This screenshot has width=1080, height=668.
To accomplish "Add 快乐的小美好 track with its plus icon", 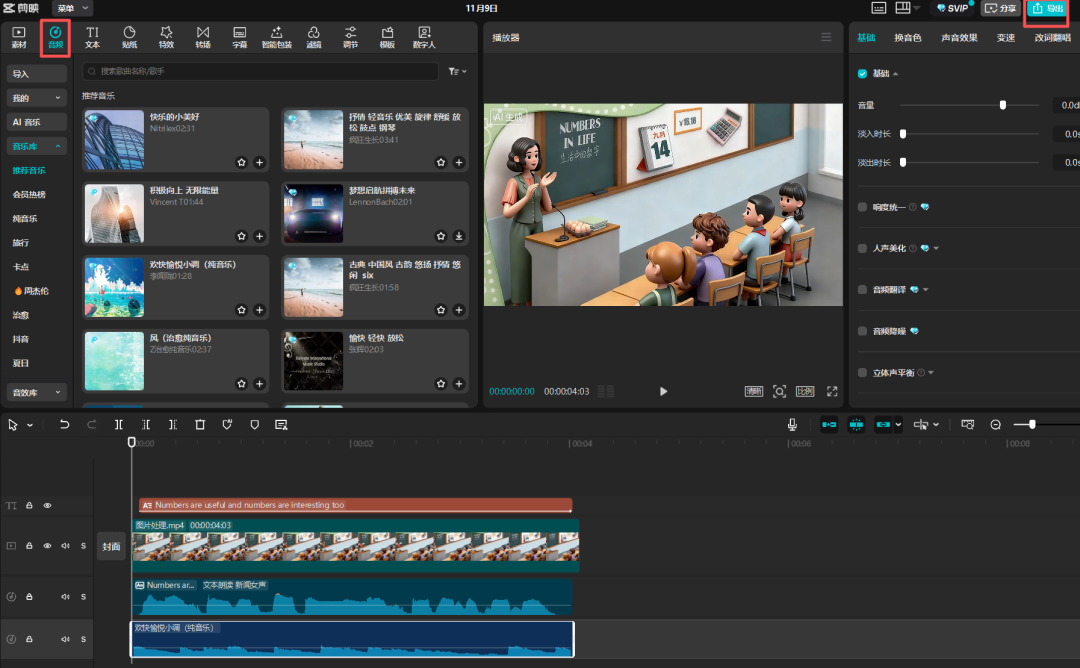I will [x=259, y=162].
